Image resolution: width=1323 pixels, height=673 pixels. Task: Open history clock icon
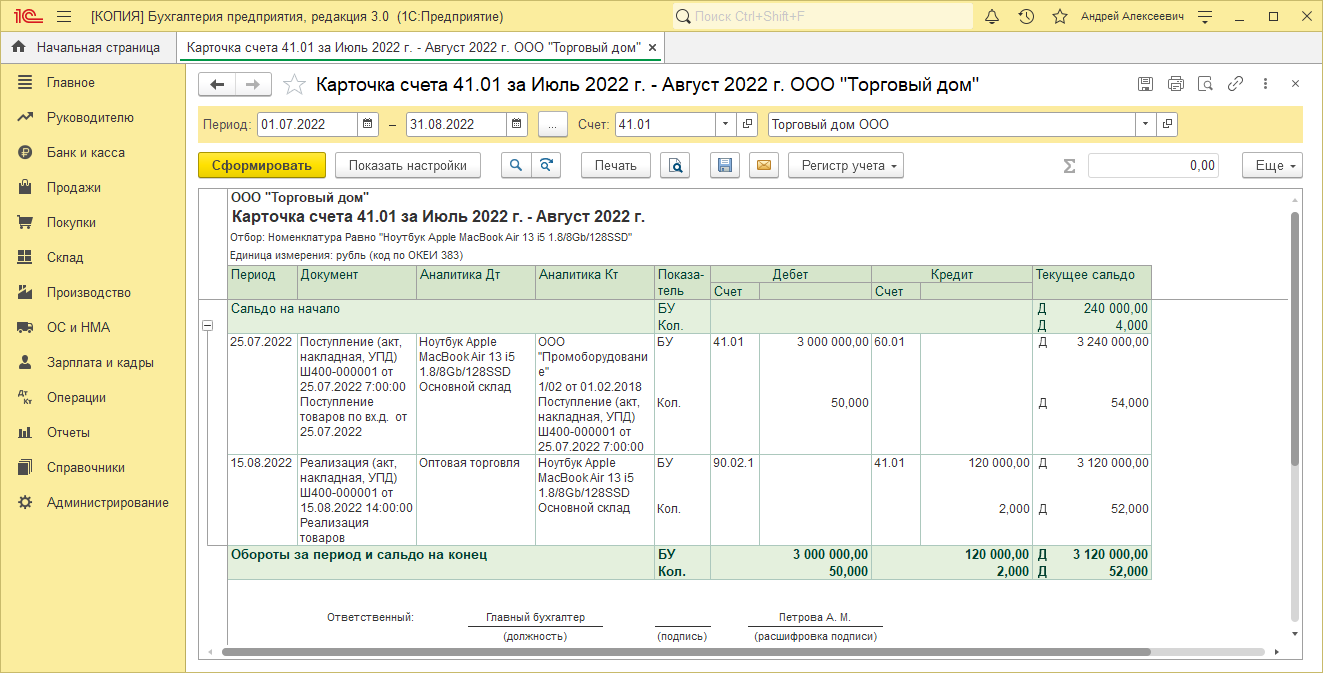click(1026, 17)
